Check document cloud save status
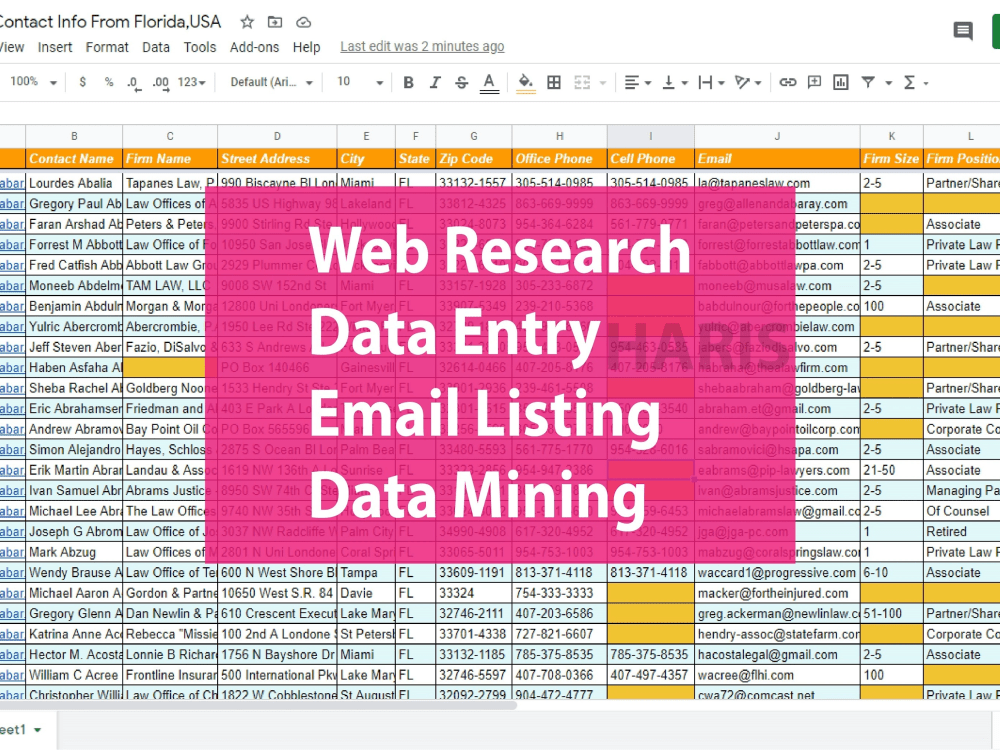This screenshot has height=750, width=1000. [303, 21]
